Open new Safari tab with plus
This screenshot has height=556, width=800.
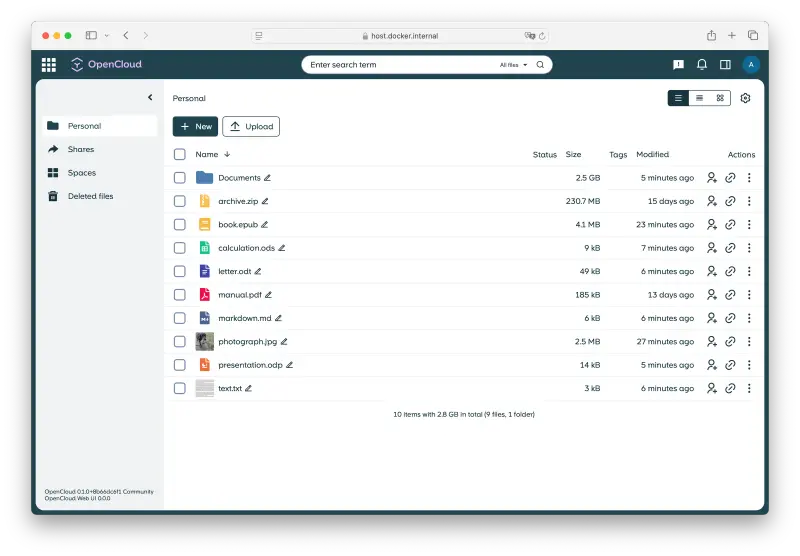(x=732, y=35)
